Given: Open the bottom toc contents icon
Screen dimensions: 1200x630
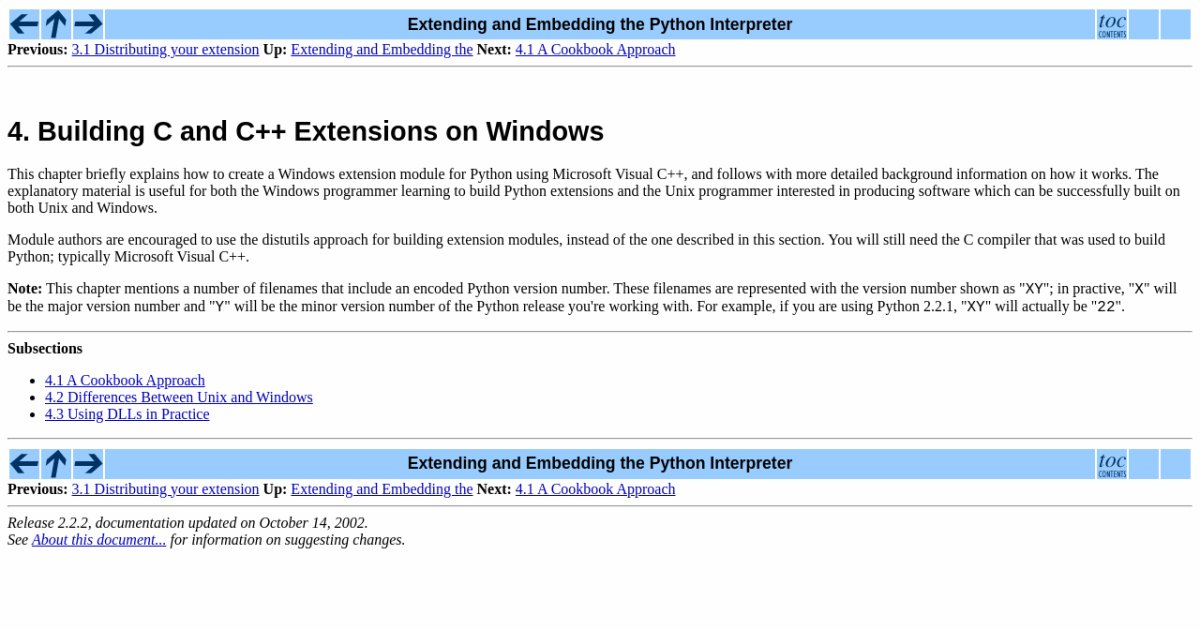Looking at the screenshot, I should [x=1111, y=464].
